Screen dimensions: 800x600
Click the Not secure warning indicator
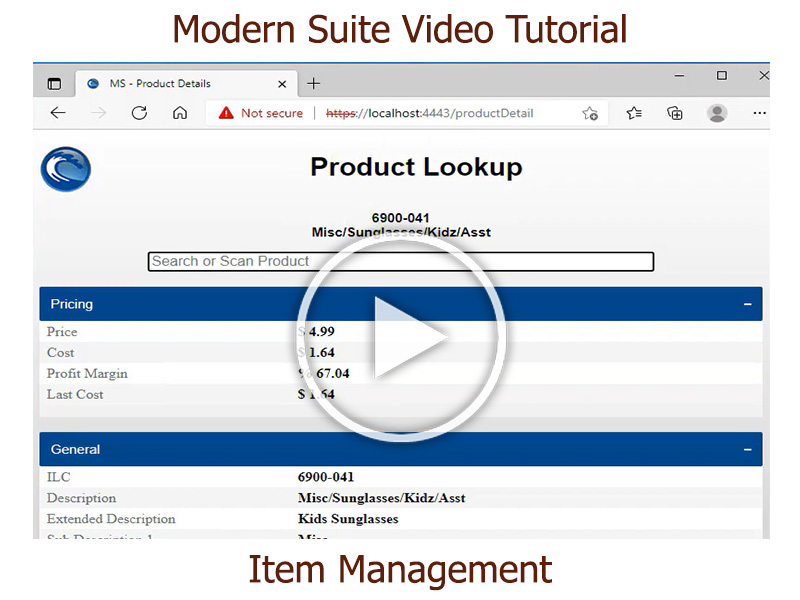tap(261, 113)
